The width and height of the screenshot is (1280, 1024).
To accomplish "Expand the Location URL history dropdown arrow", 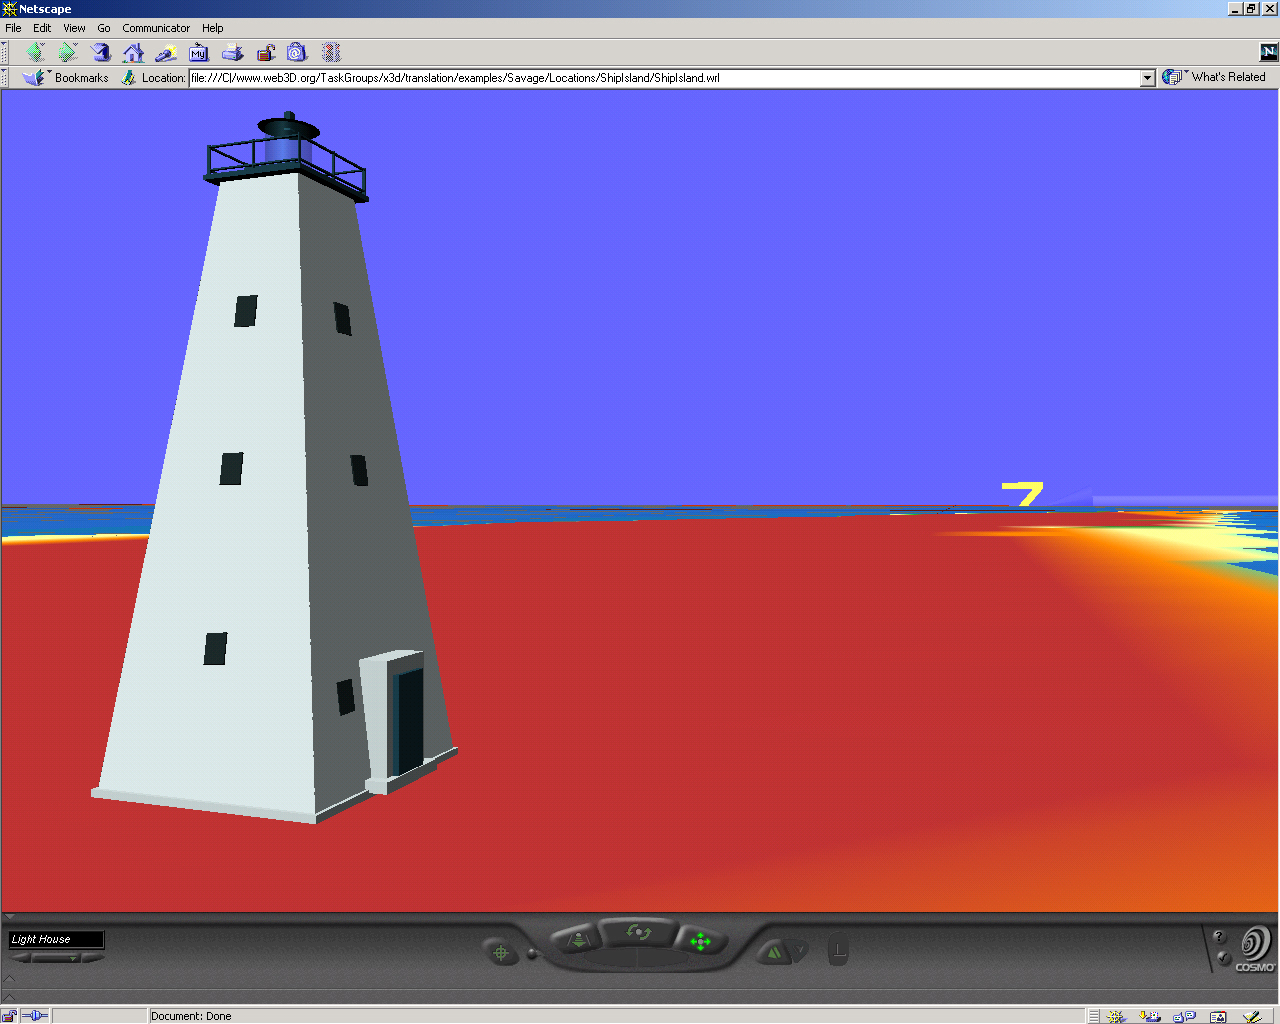I will tap(1147, 78).
